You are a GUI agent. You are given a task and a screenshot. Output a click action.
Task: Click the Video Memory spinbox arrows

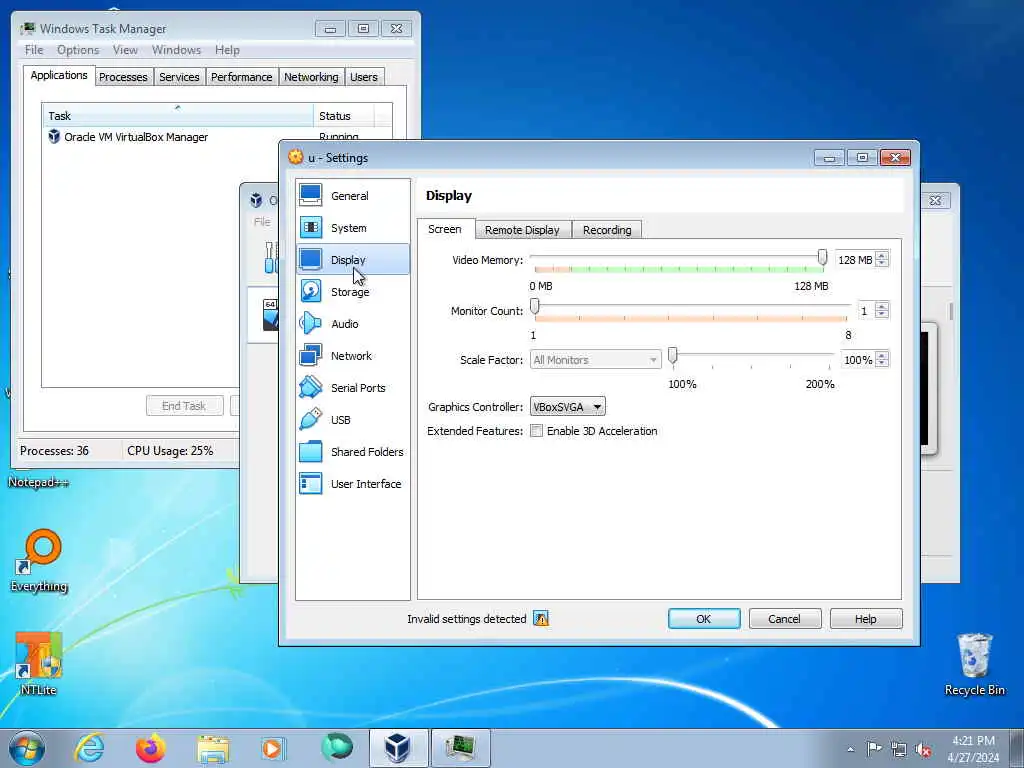882,259
